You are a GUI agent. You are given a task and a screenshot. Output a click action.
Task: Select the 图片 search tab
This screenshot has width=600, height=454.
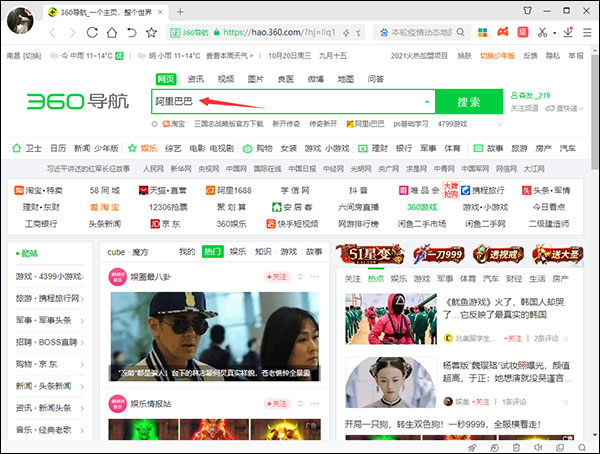click(x=256, y=79)
